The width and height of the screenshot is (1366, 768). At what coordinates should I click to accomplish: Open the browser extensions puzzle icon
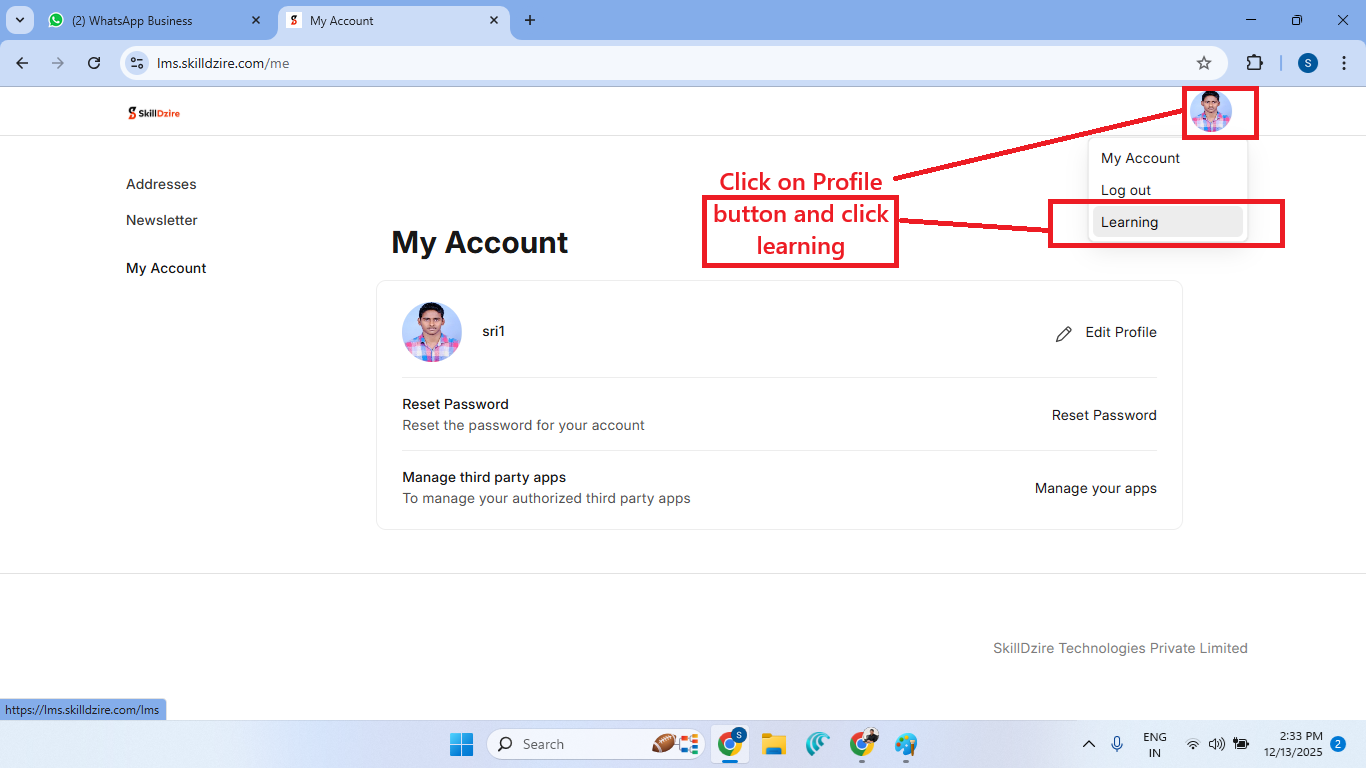point(1254,62)
